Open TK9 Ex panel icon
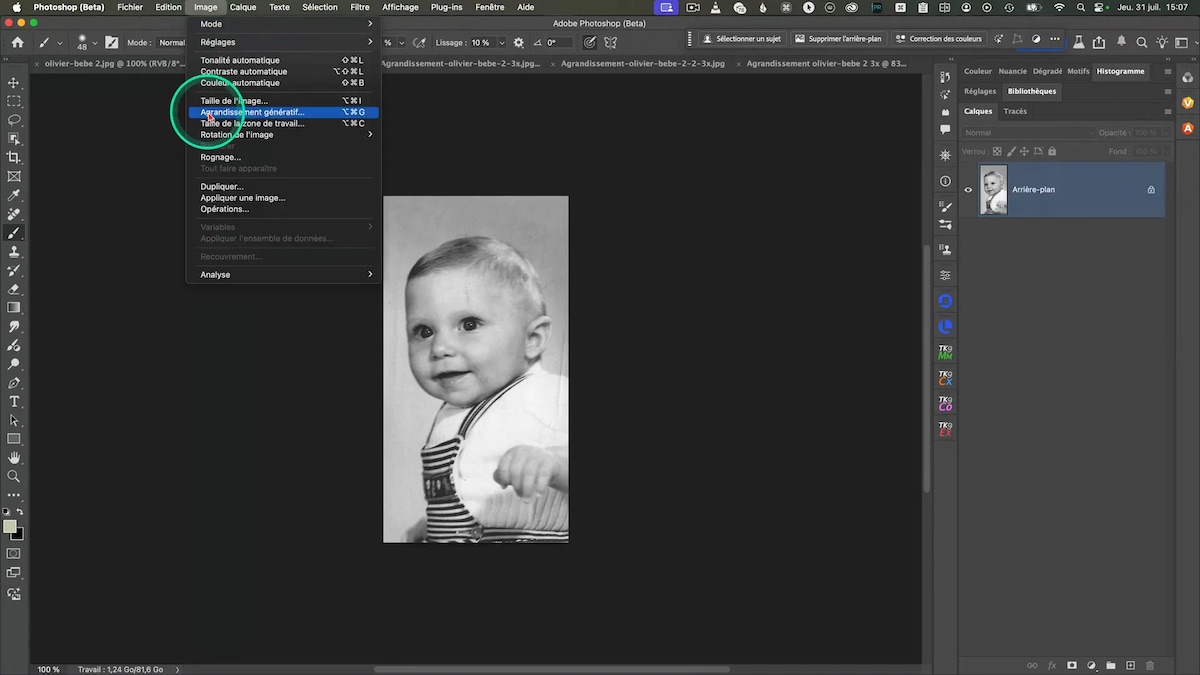The image size is (1200, 675). click(945, 430)
